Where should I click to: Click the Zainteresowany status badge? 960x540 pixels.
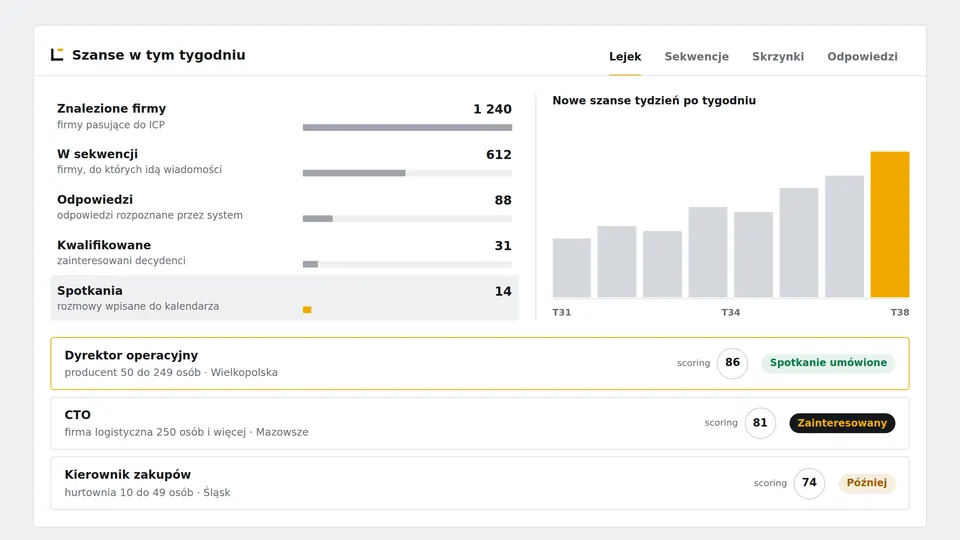click(x=842, y=423)
